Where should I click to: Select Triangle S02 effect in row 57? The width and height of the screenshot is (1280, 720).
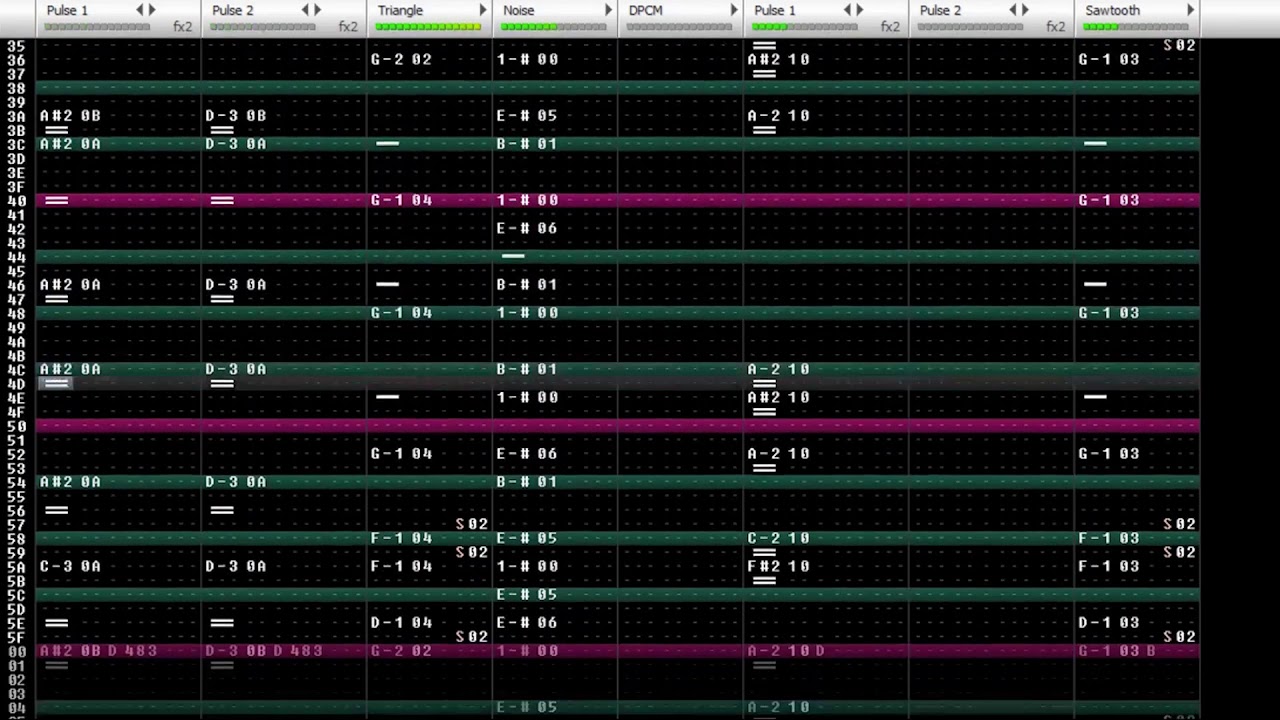click(472, 524)
